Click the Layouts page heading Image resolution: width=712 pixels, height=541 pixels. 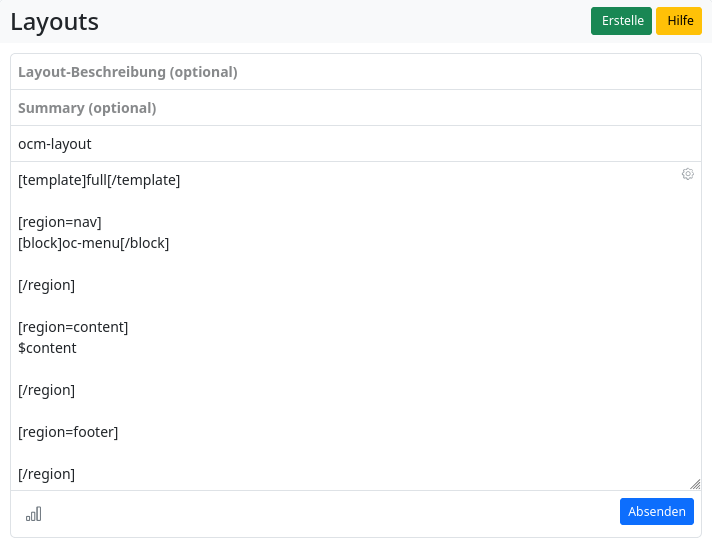54,21
